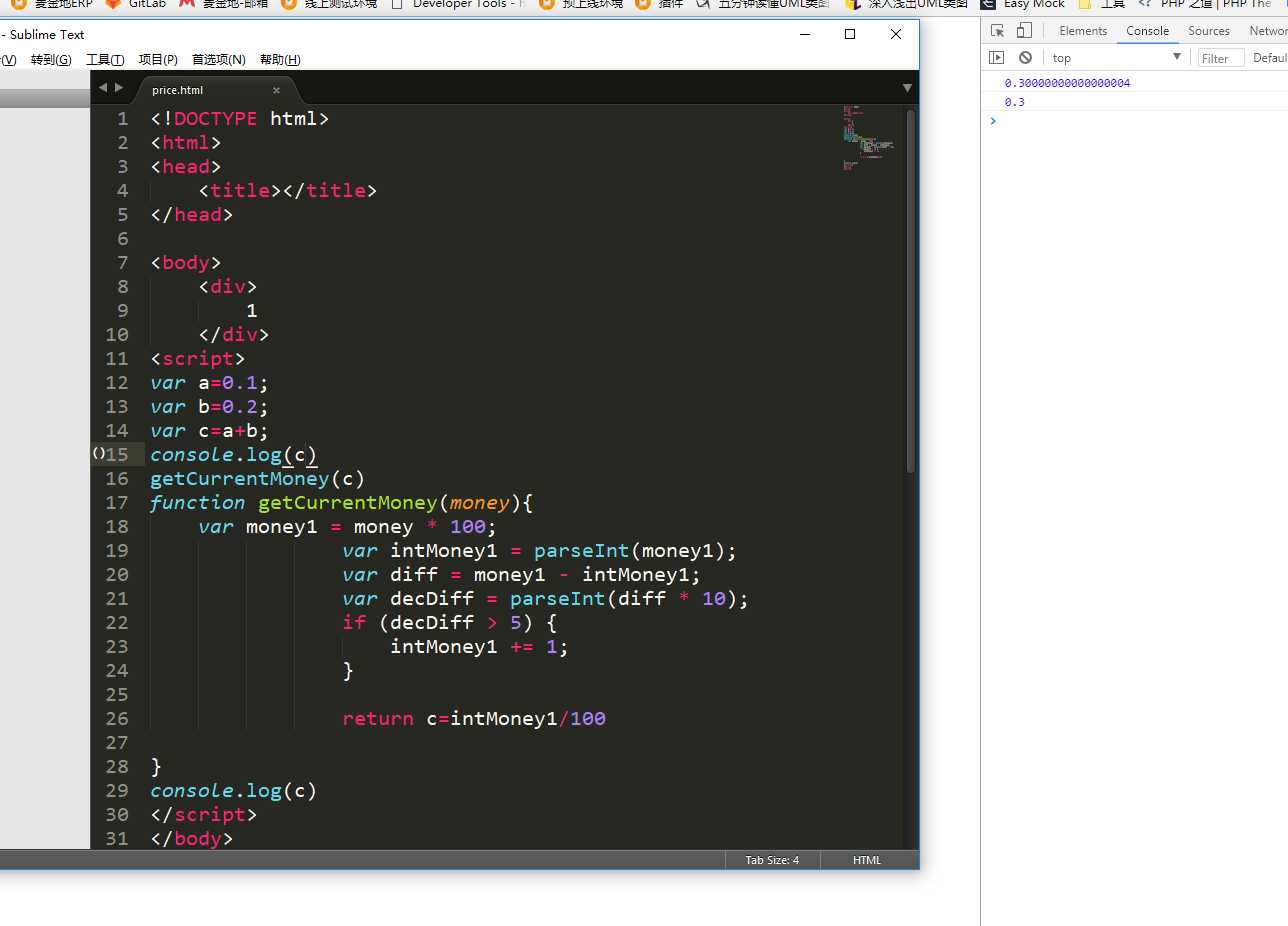Click the var b=0.2; line
The height and width of the screenshot is (926, 1288).
(x=210, y=407)
